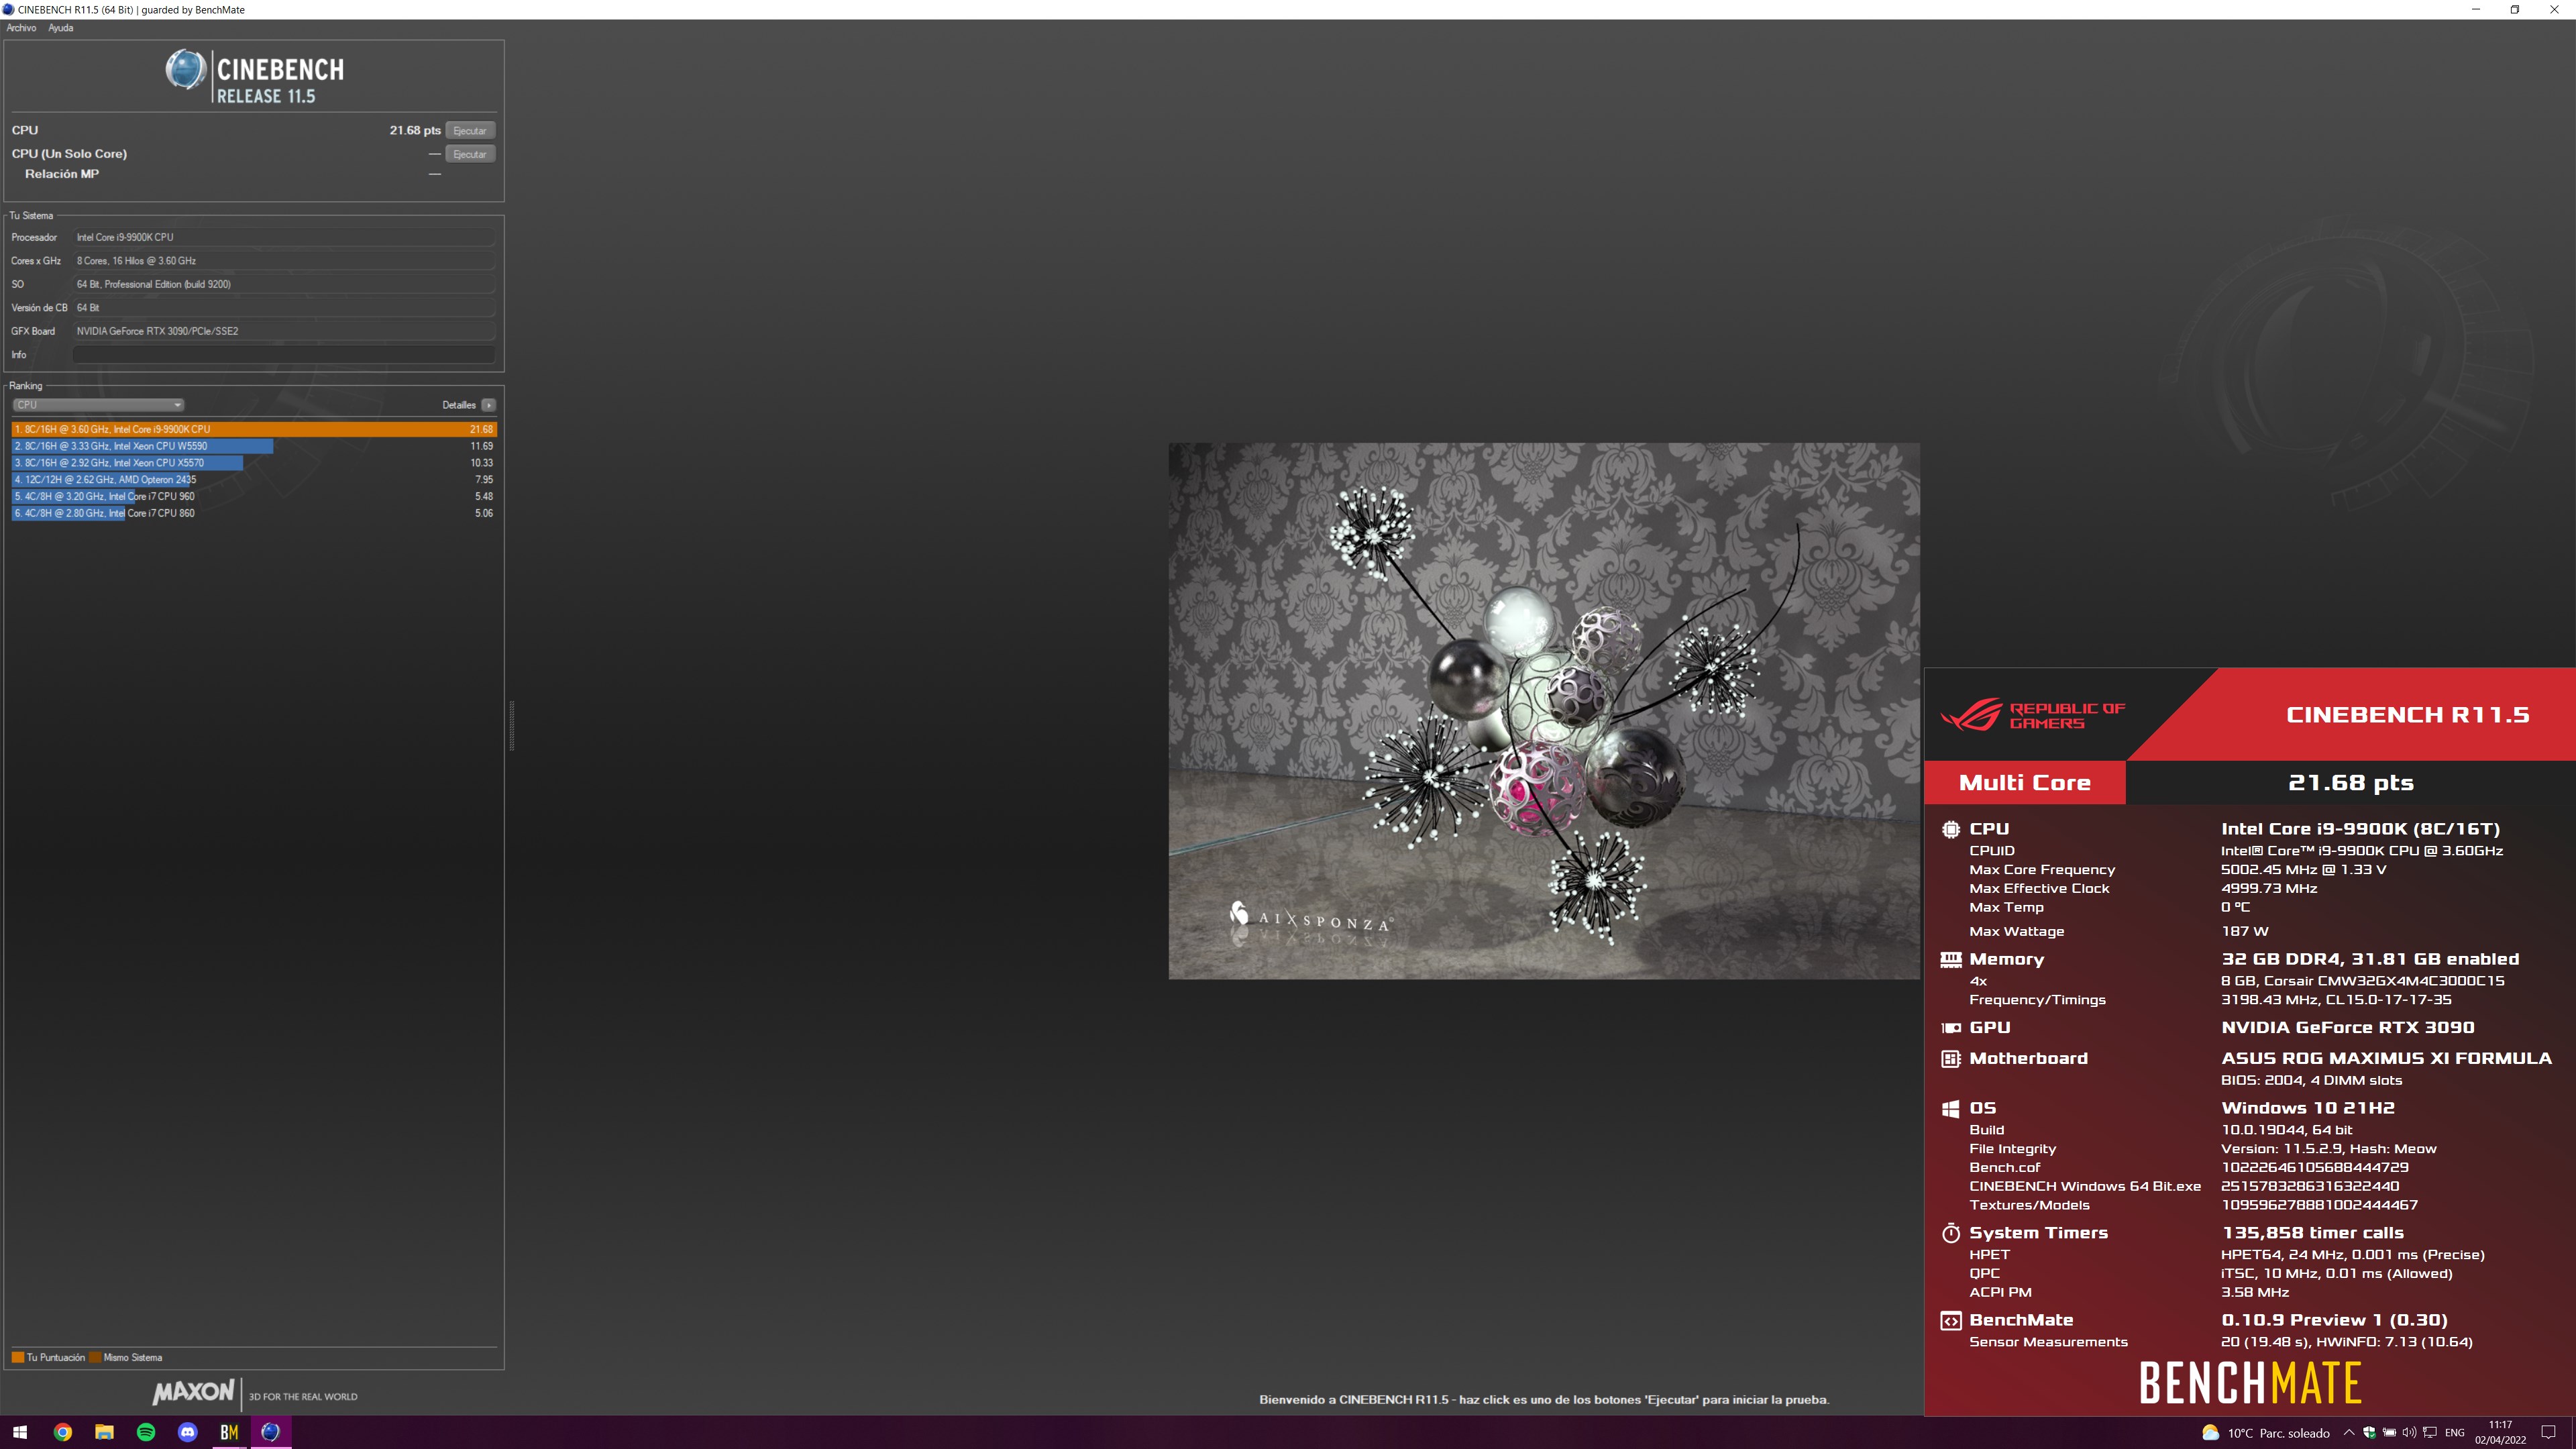2576x1449 pixels.
Task: Run the CPU multi-core test with Ejecutar
Action: (470, 131)
